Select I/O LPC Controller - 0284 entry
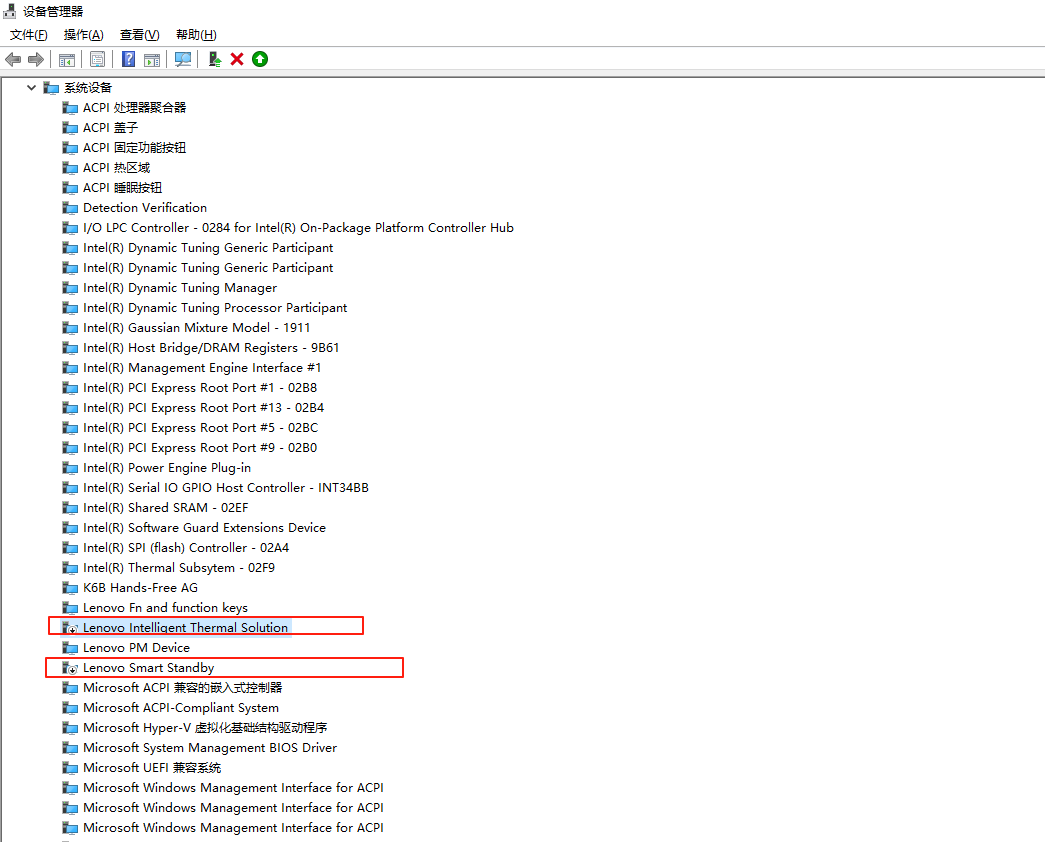Image resolution: width=1045 pixels, height=842 pixels. pyautogui.click(x=298, y=227)
